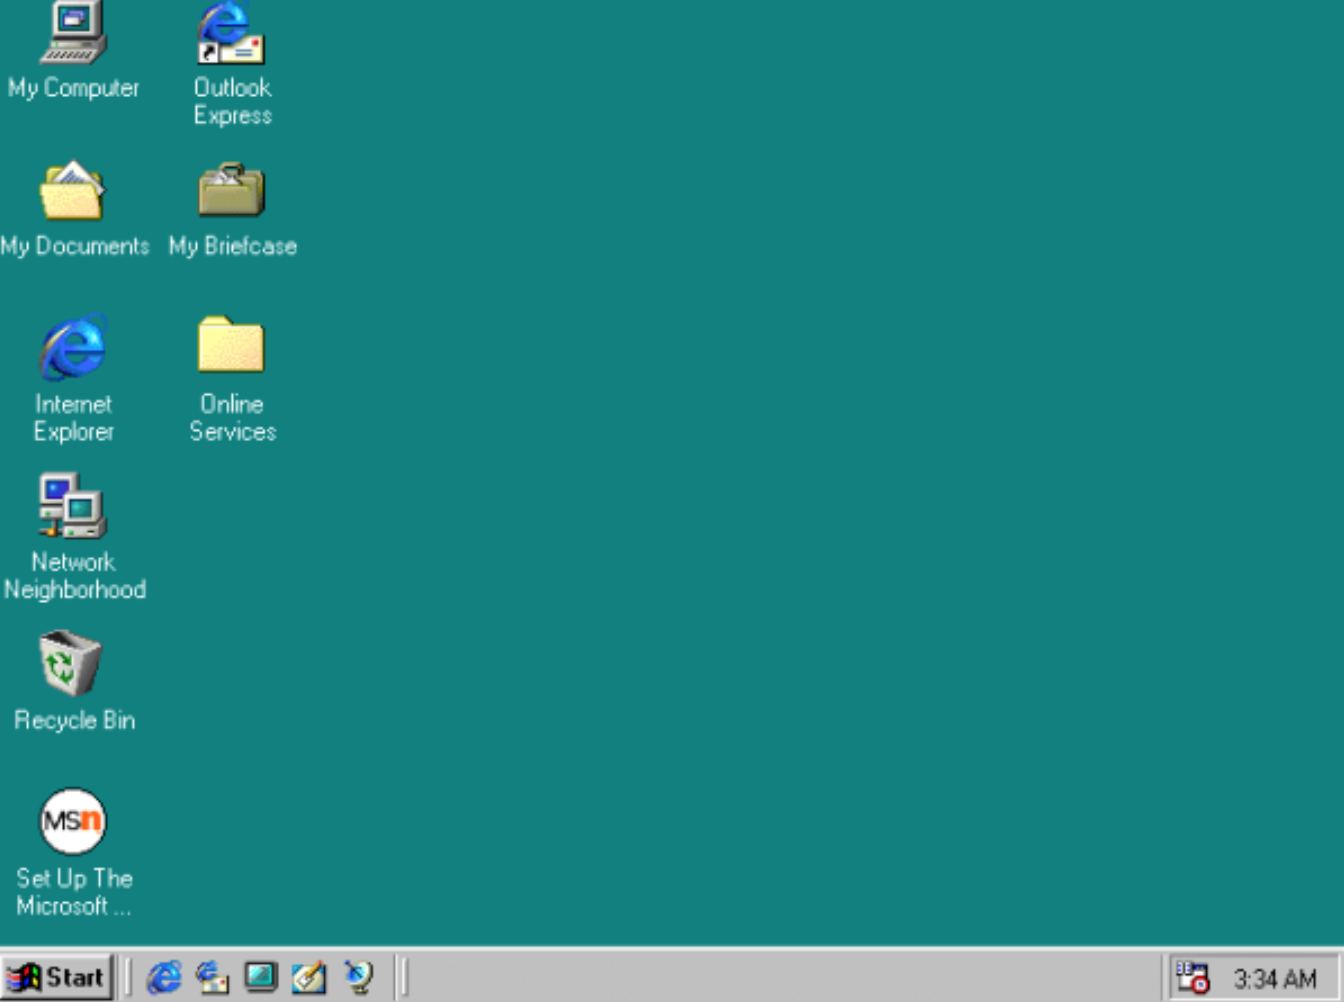Click the Show Desktop Quick Launch icon
The height and width of the screenshot is (1002, 1344).
click(x=261, y=977)
